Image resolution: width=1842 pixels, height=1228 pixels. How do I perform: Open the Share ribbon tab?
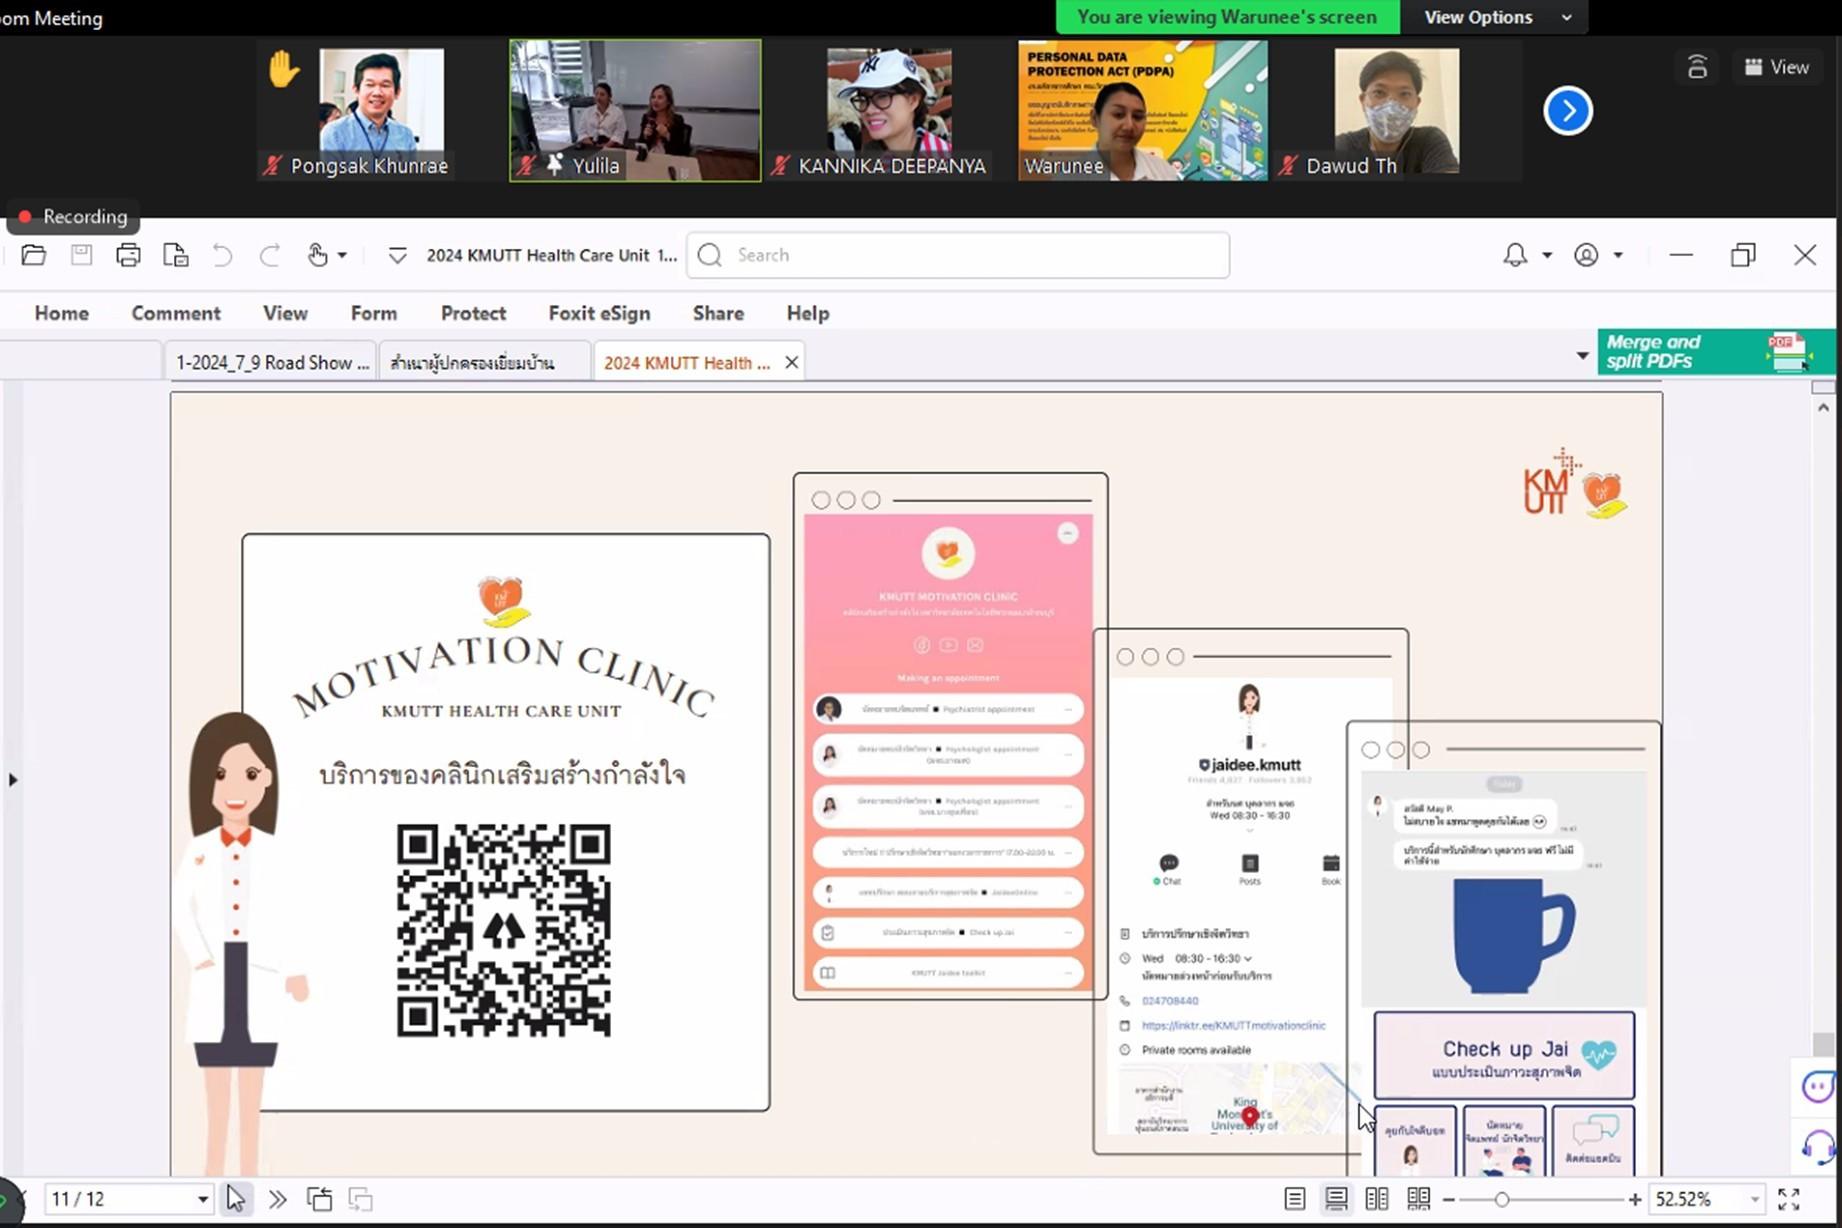[718, 313]
